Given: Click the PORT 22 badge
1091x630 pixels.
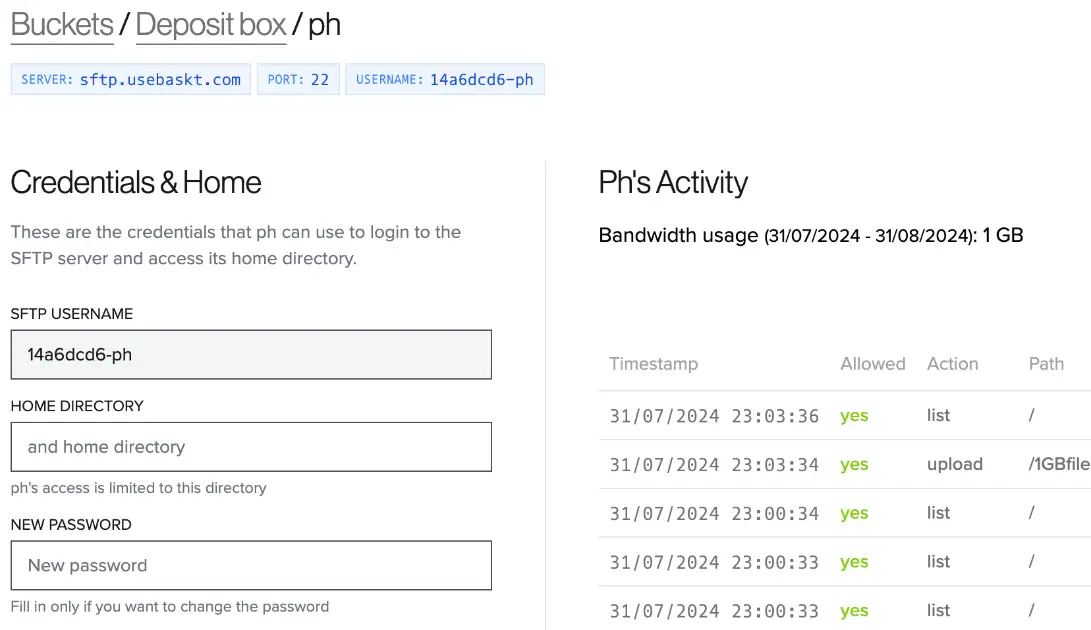Looking at the screenshot, I should pyautogui.click(x=298, y=80).
